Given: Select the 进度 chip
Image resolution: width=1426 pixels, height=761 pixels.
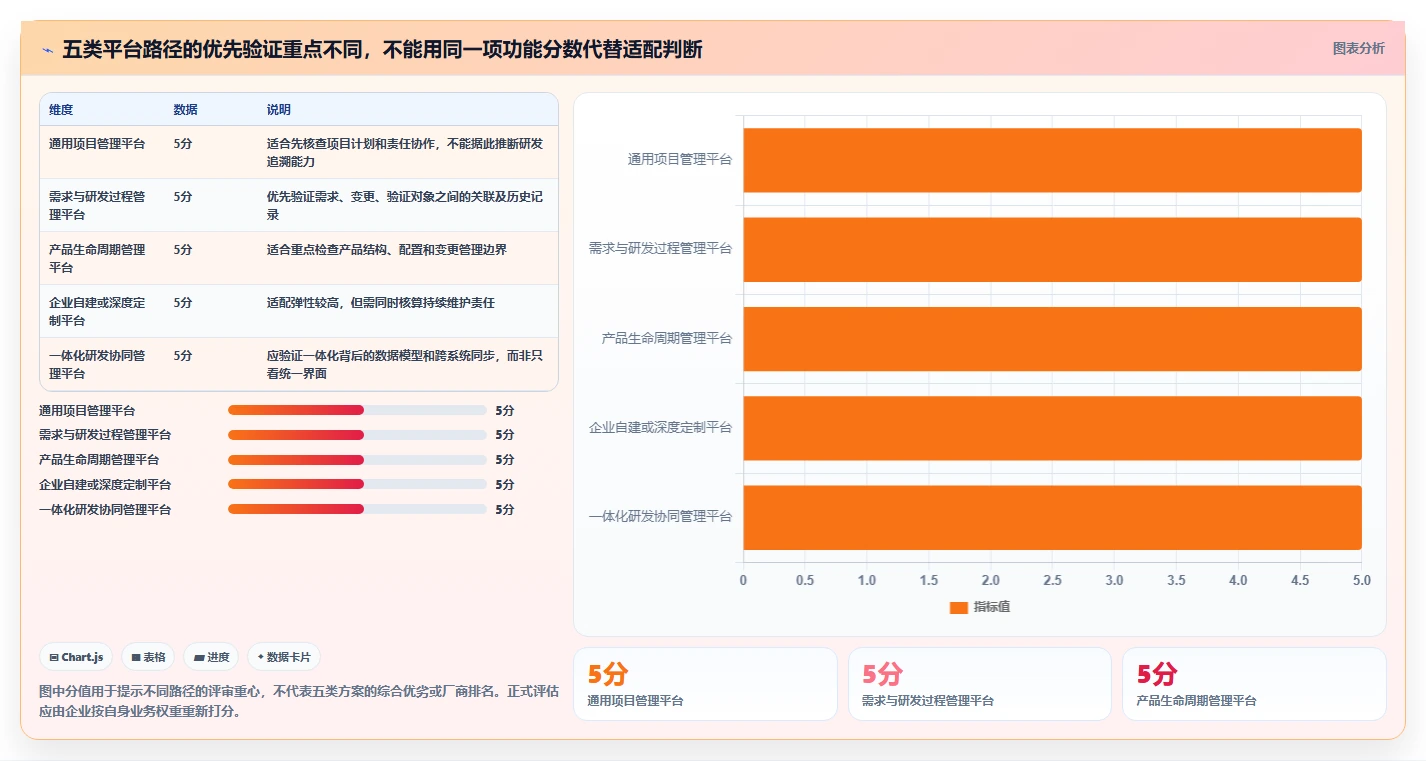Looking at the screenshot, I should coord(211,657).
